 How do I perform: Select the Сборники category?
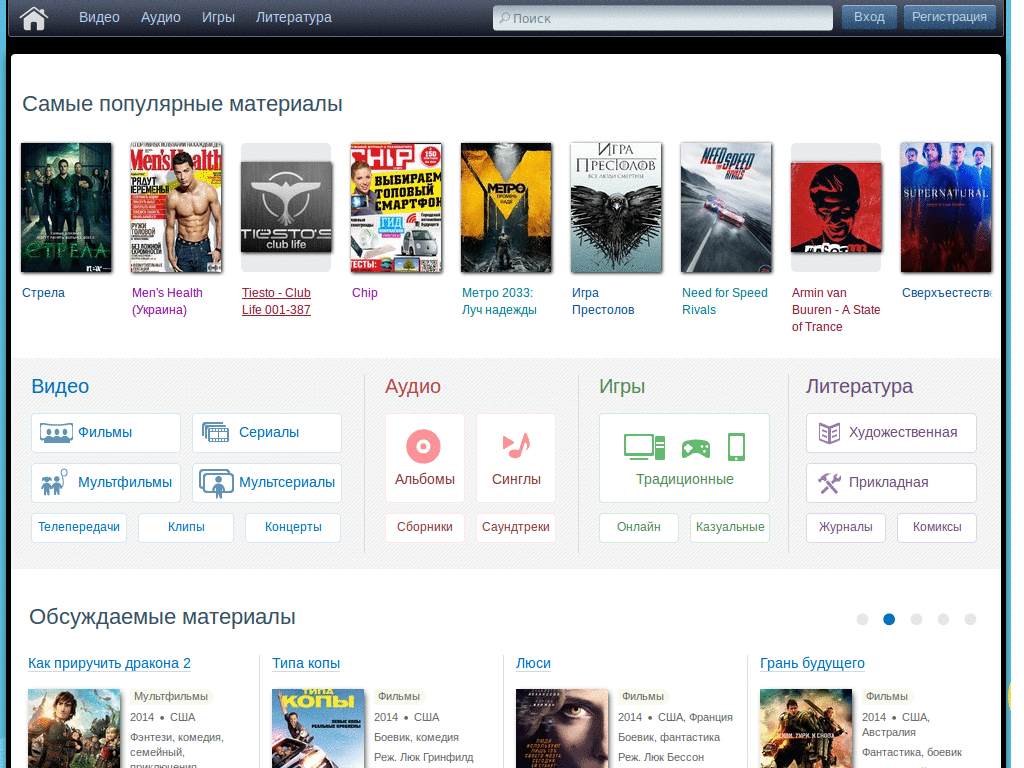click(424, 527)
